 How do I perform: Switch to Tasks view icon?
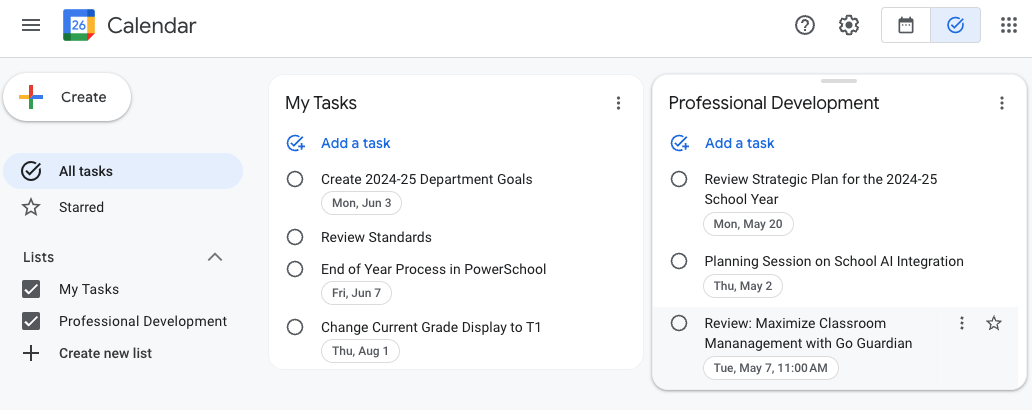(955, 26)
